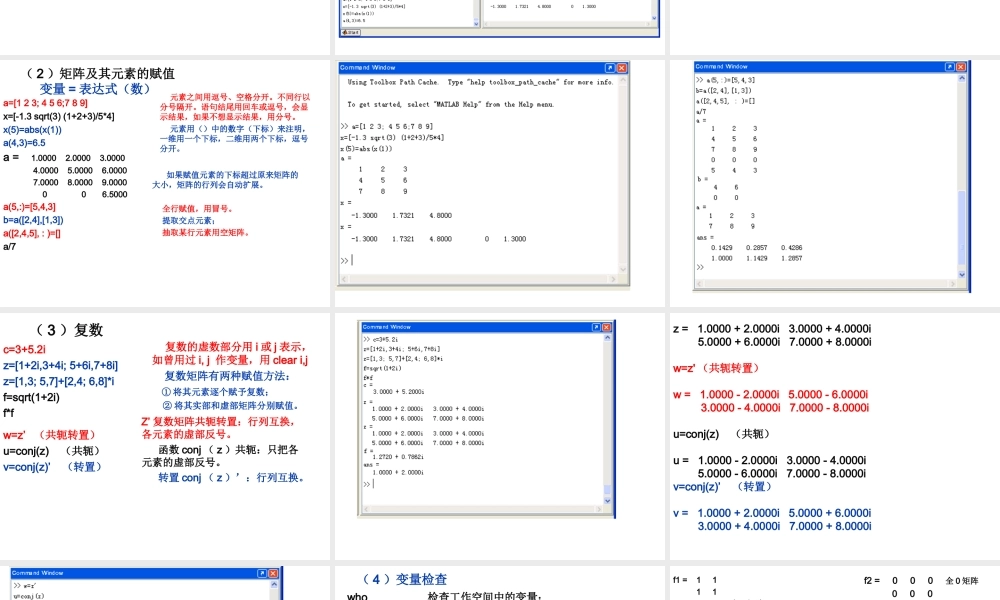
Task: Click the output 1.2720 + 0.7862i in Command Window
Action: point(397,457)
